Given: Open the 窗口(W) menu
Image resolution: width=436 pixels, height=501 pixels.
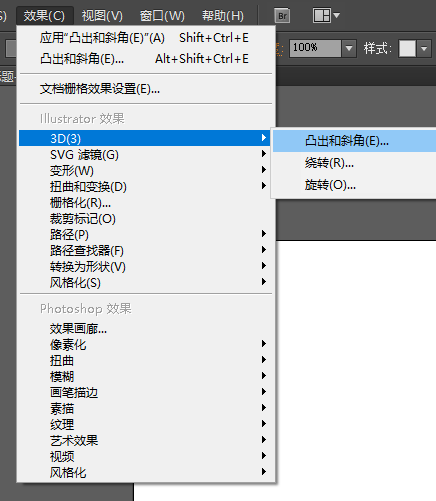Looking at the screenshot, I should click(162, 16).
